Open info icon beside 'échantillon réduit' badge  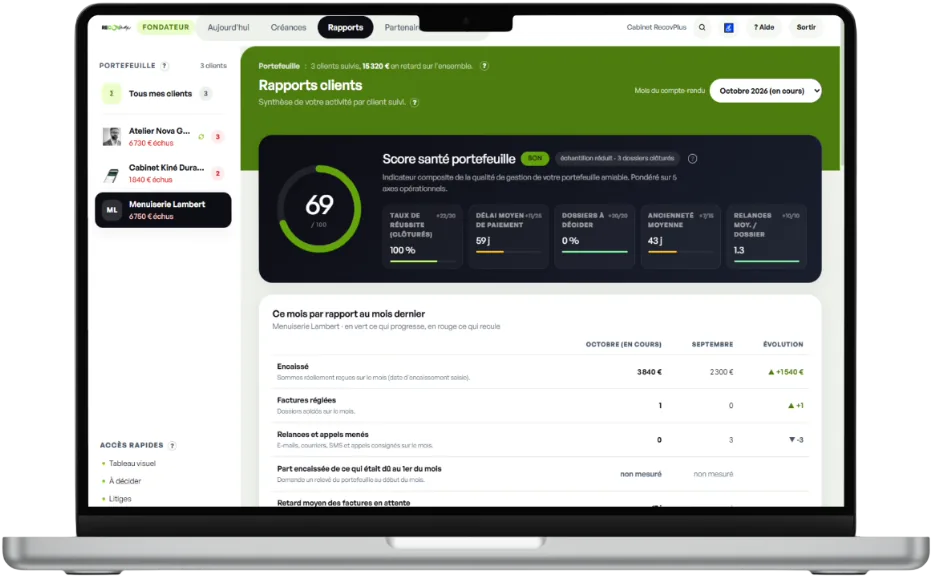point(692,158)
